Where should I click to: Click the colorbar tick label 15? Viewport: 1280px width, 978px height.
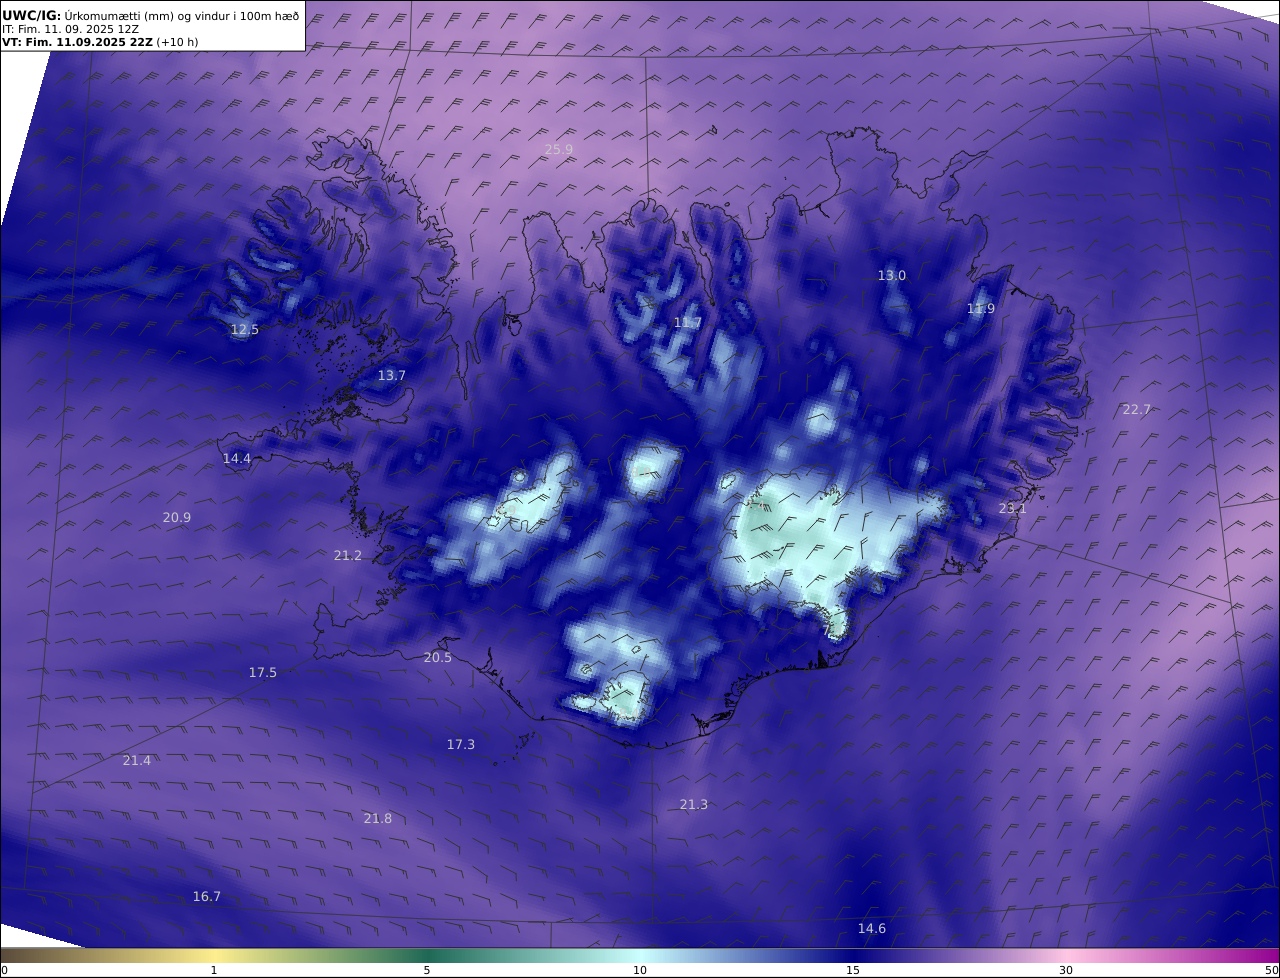[853, 970]
